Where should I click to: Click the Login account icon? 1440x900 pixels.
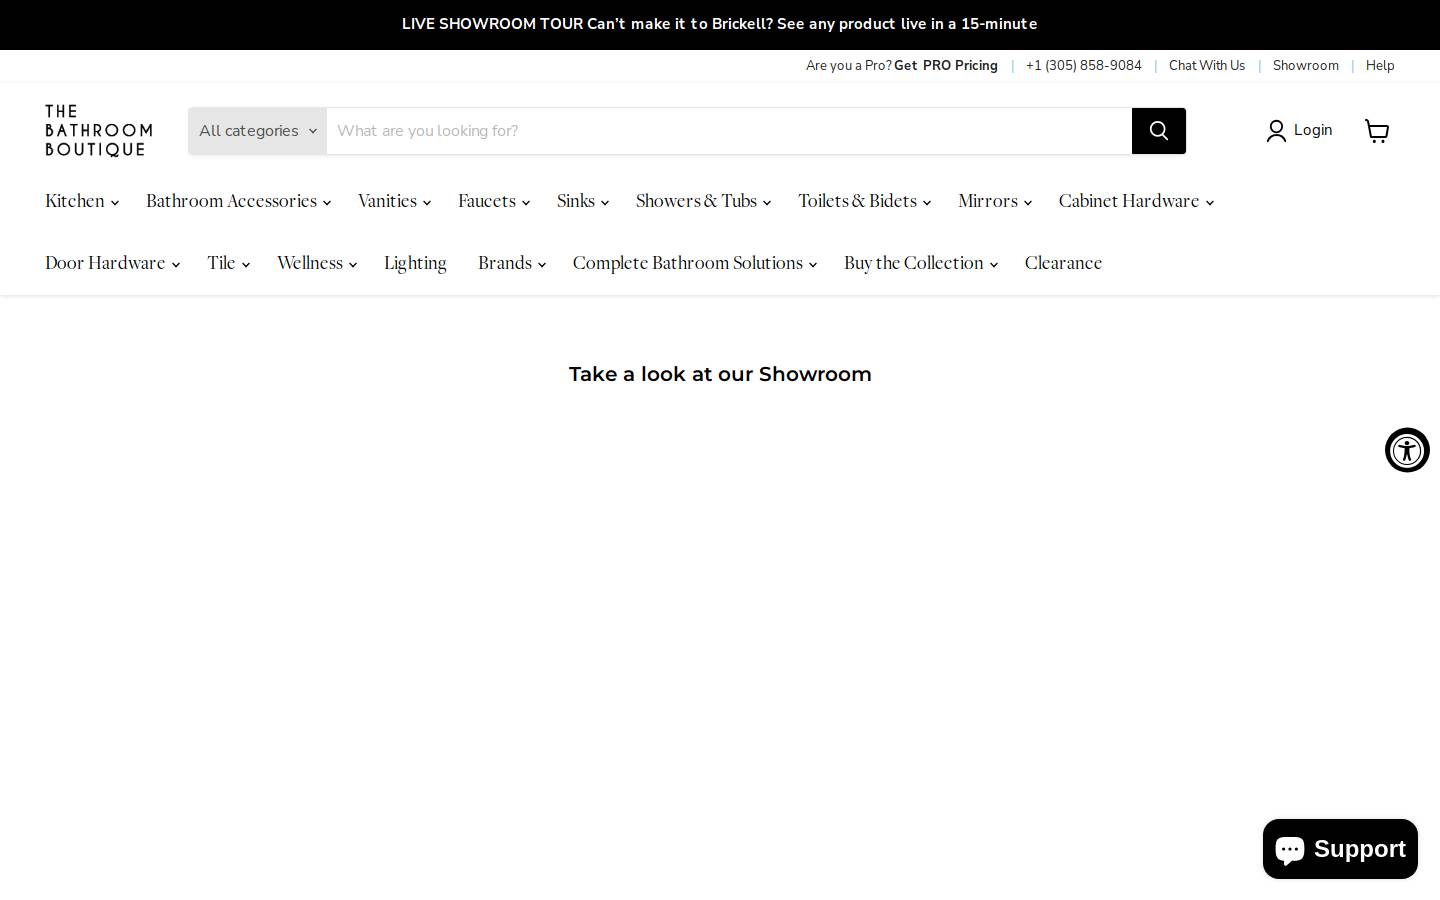tap(1276, 131)
